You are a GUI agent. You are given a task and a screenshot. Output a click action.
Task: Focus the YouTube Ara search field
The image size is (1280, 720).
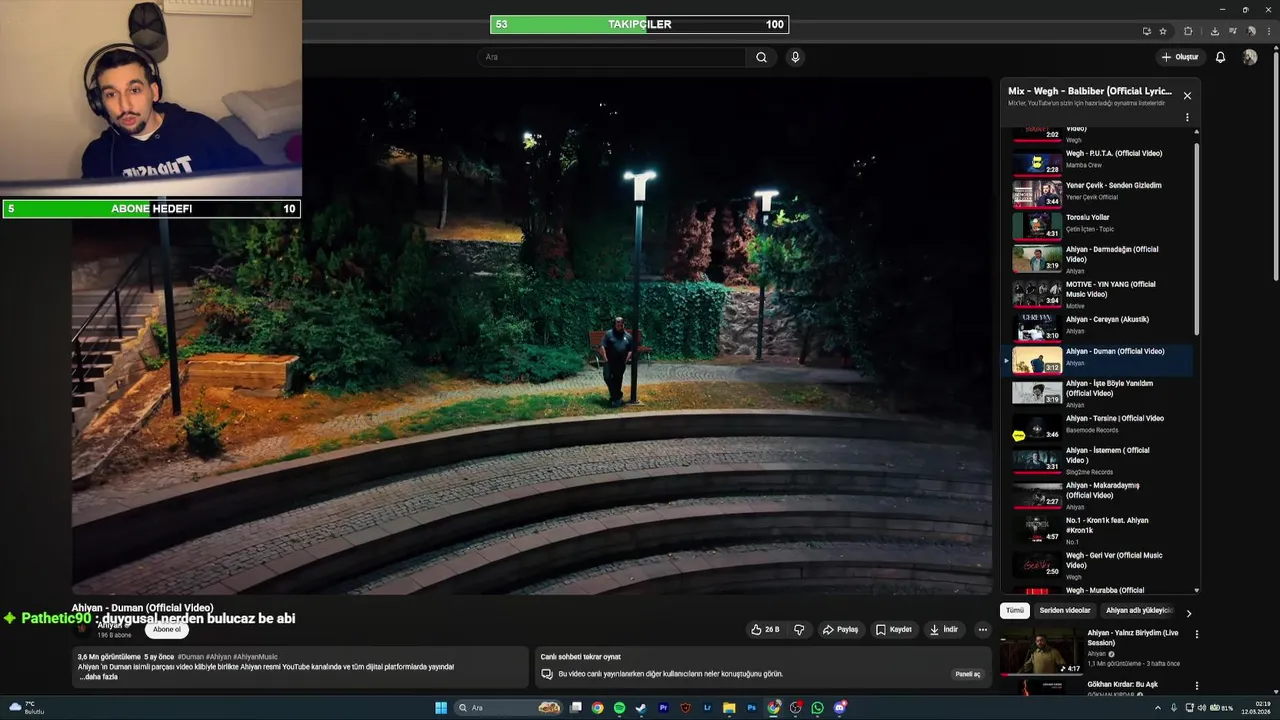(612, 57)
